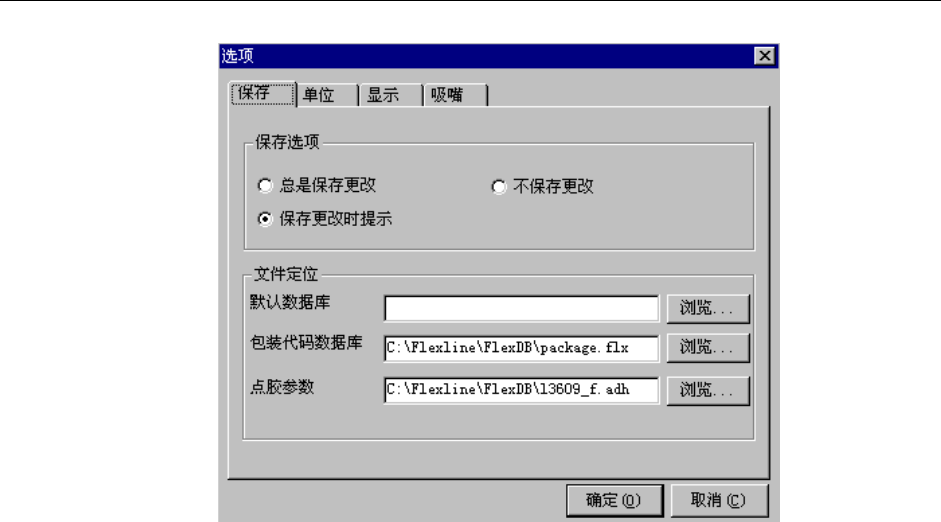The height and width of the screenshot is (522, 941).
Task: Click the 点胶参数 field containing 13609_f.adh
Action: click(x=522, y=390)
